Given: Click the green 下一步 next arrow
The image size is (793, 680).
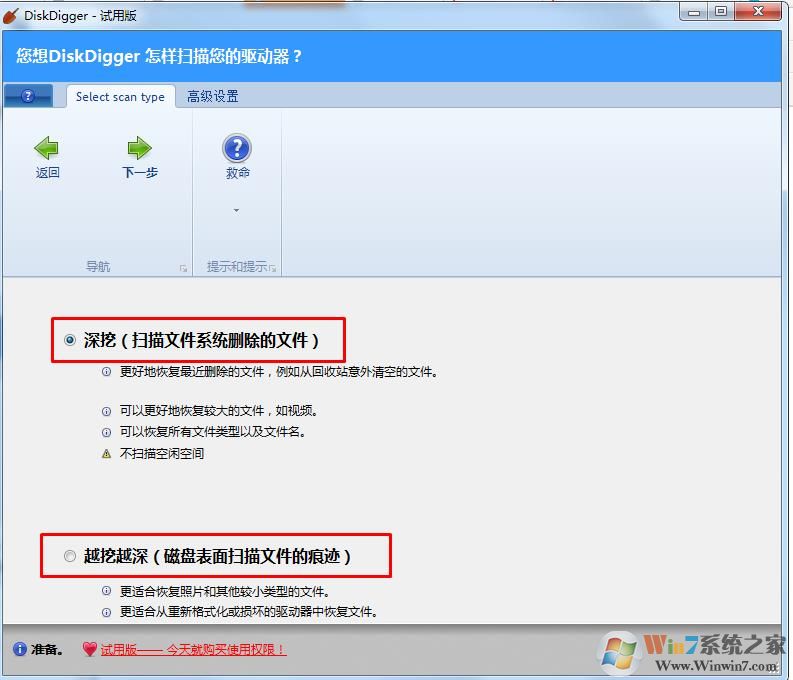Looking at the screenshot, I should pos(139,148).
